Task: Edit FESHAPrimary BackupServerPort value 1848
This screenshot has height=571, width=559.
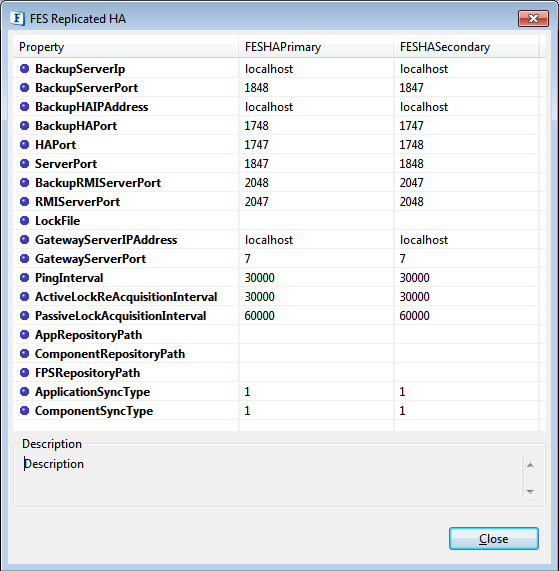Action: [x=316, y=87]
